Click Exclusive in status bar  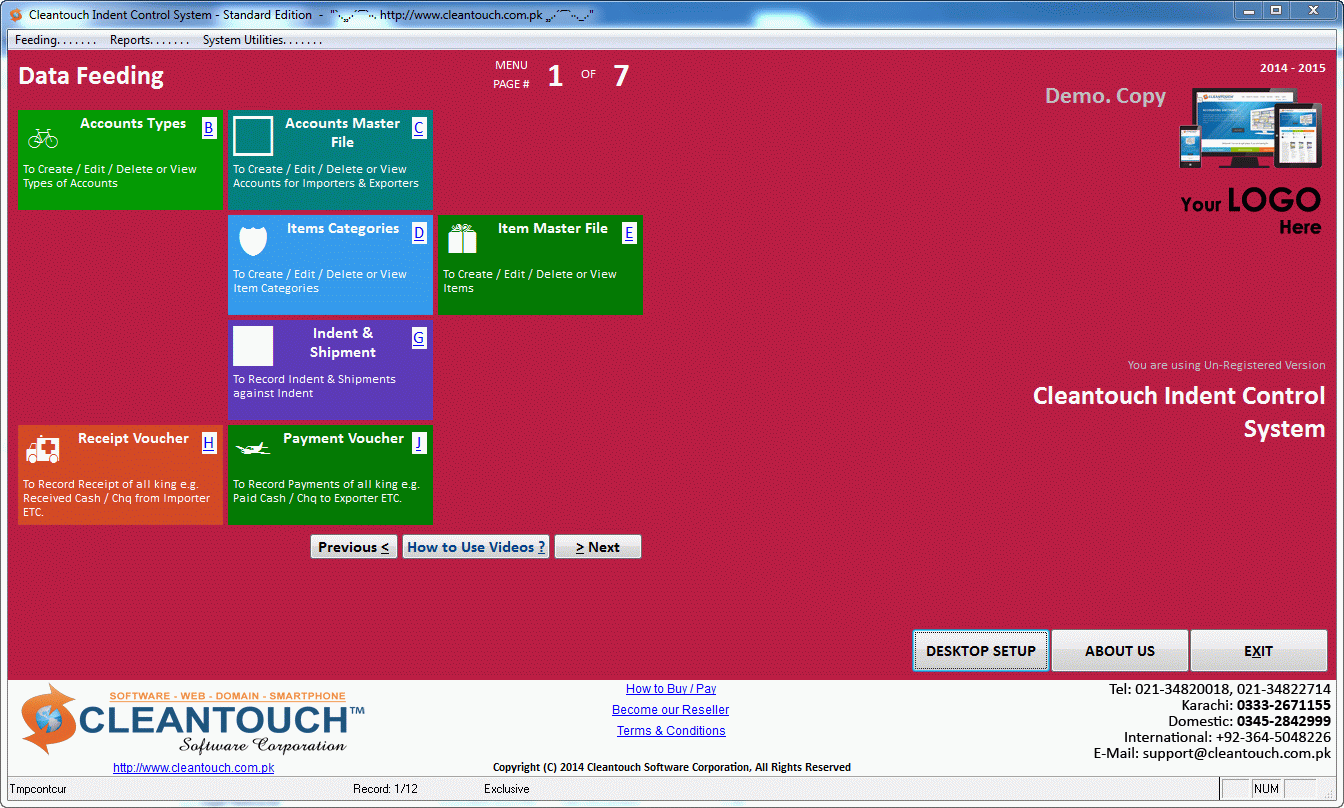click(x=507, y=789)
